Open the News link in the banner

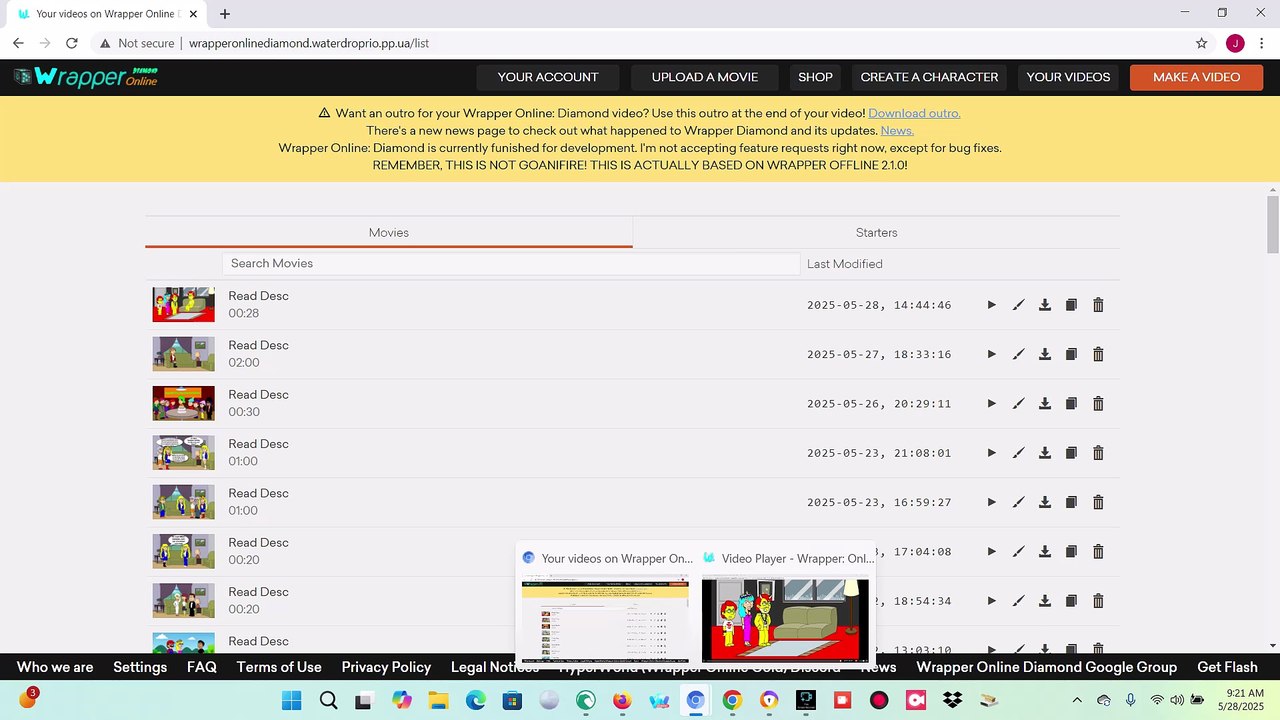pos(897,131)
